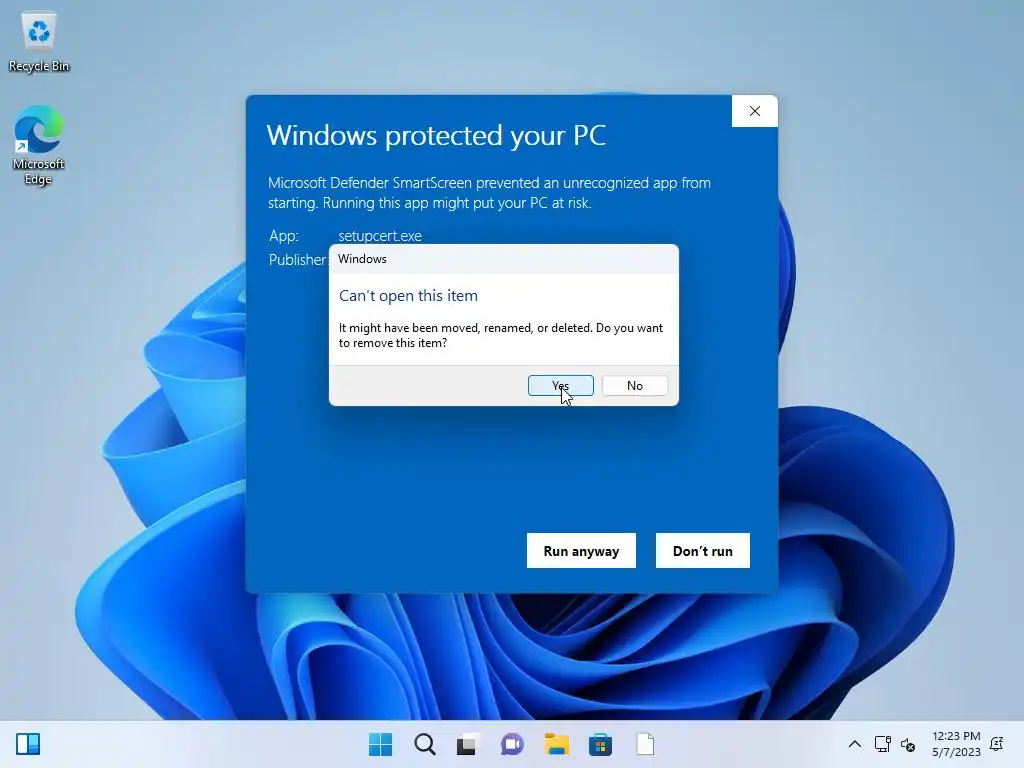Open the Microsoft Edge desktop shortcut
Viewport: 1024px width, 768px height.
(x=38, y=145)
